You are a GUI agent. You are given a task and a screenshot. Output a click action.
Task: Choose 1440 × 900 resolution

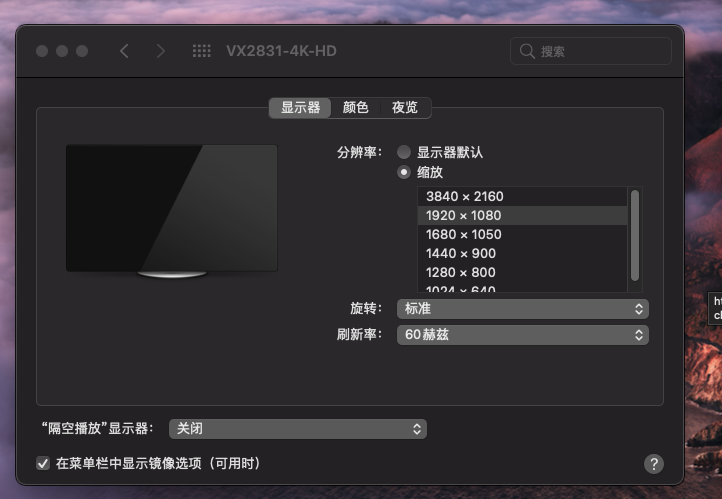click(x=522, y=253)
